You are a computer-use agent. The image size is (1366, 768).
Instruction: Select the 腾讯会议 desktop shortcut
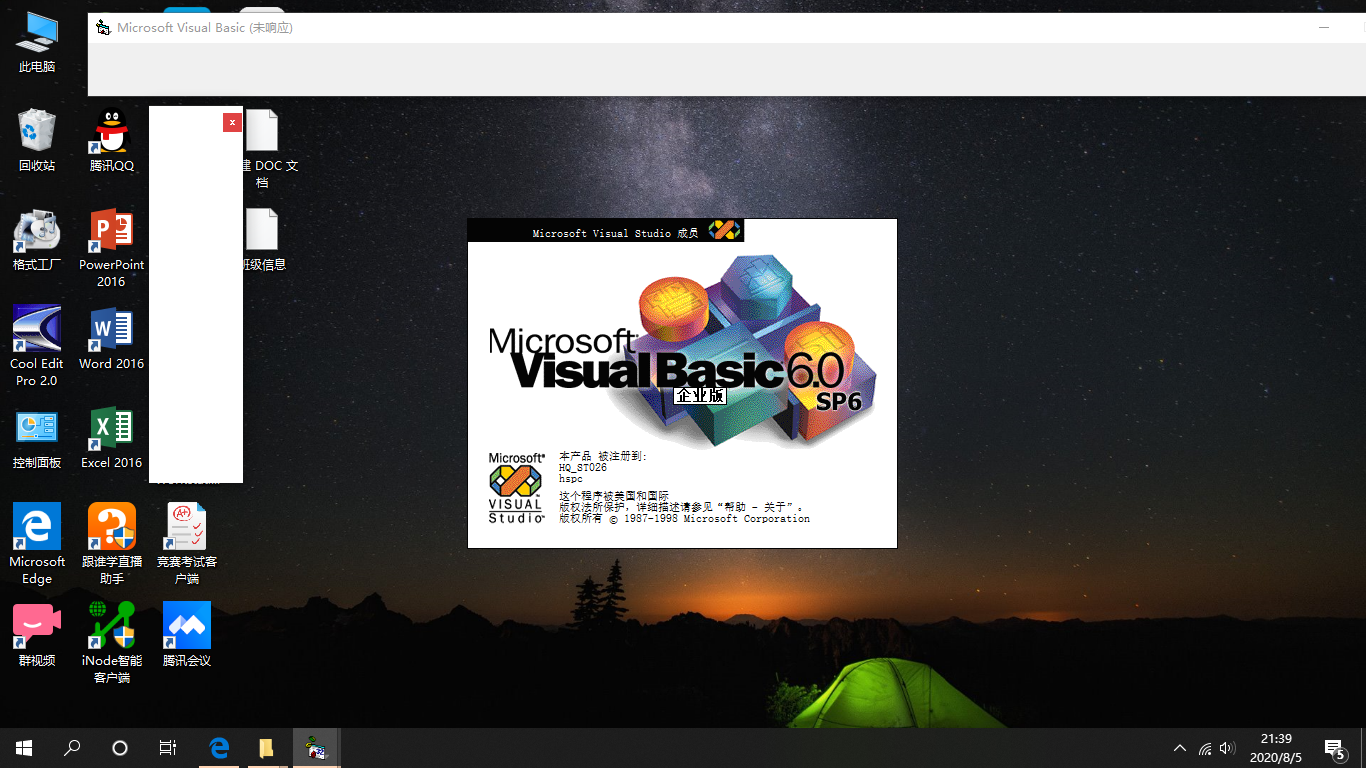click(187, 635)
